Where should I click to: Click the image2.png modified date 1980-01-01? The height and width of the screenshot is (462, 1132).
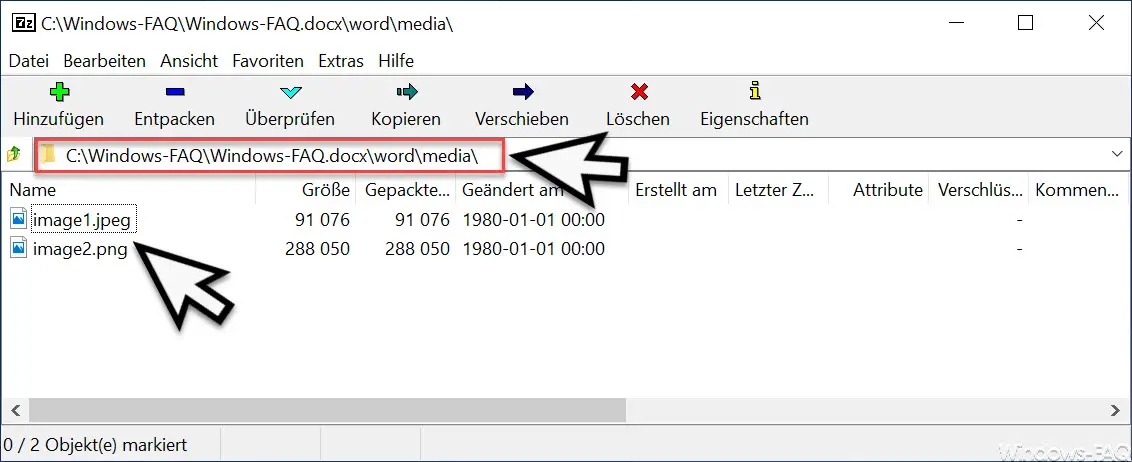(534, 249)
